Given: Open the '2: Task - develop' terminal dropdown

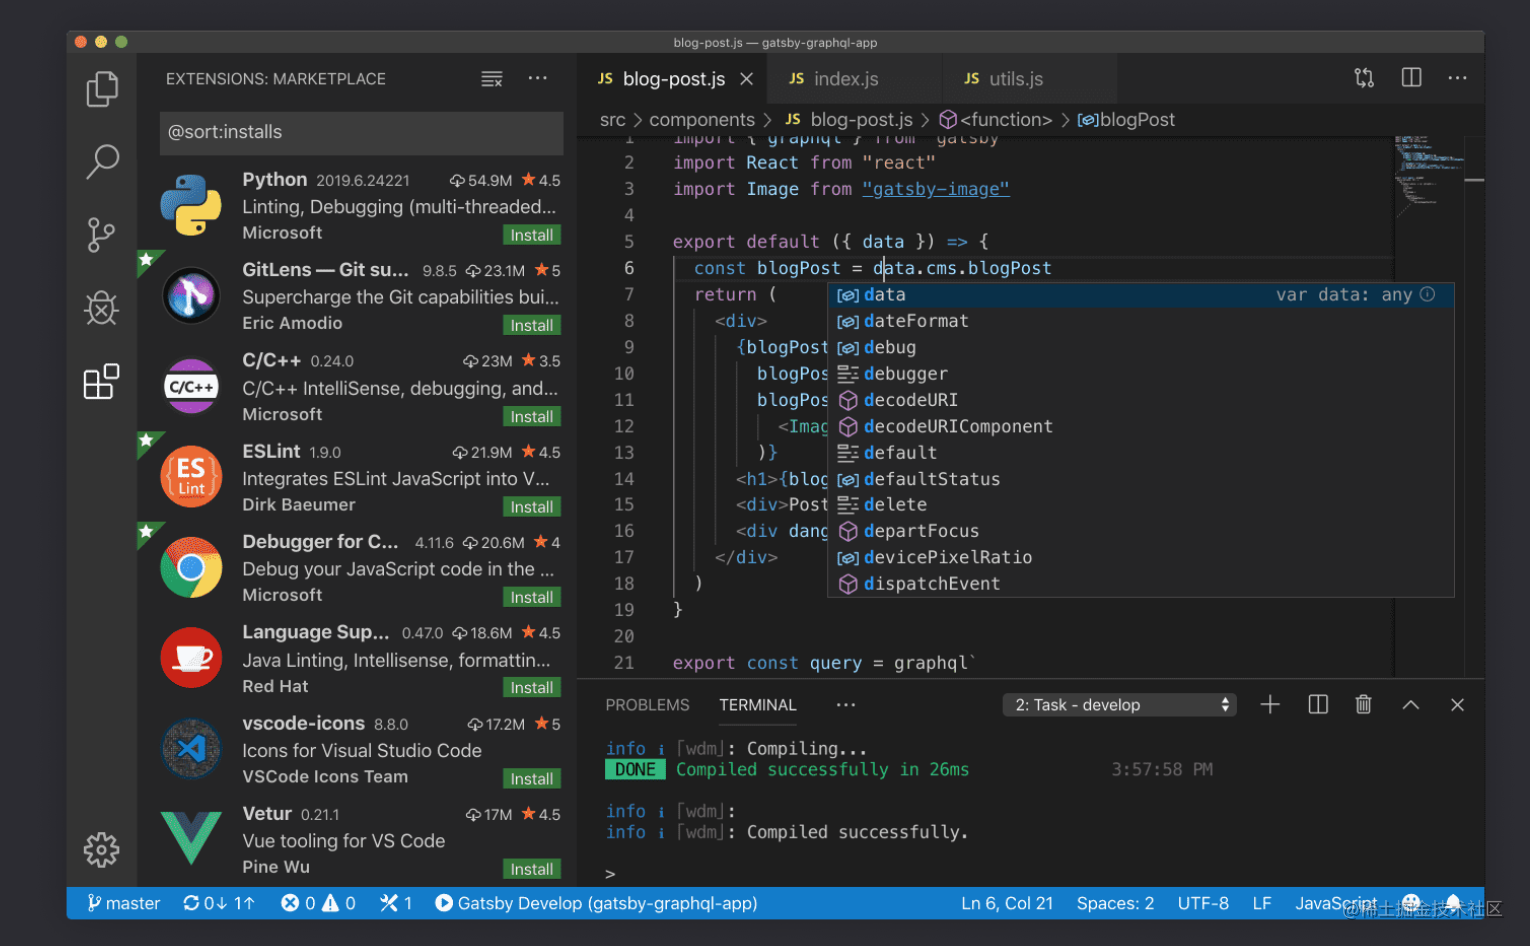Looking at the screenshot, I should [x=1118, y=704].
